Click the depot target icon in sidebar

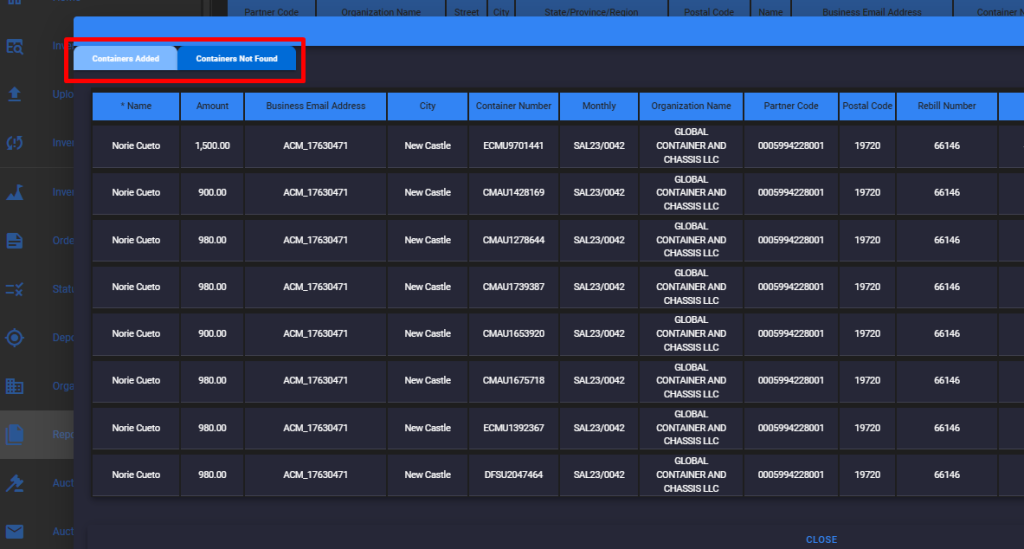click(15, 337)
